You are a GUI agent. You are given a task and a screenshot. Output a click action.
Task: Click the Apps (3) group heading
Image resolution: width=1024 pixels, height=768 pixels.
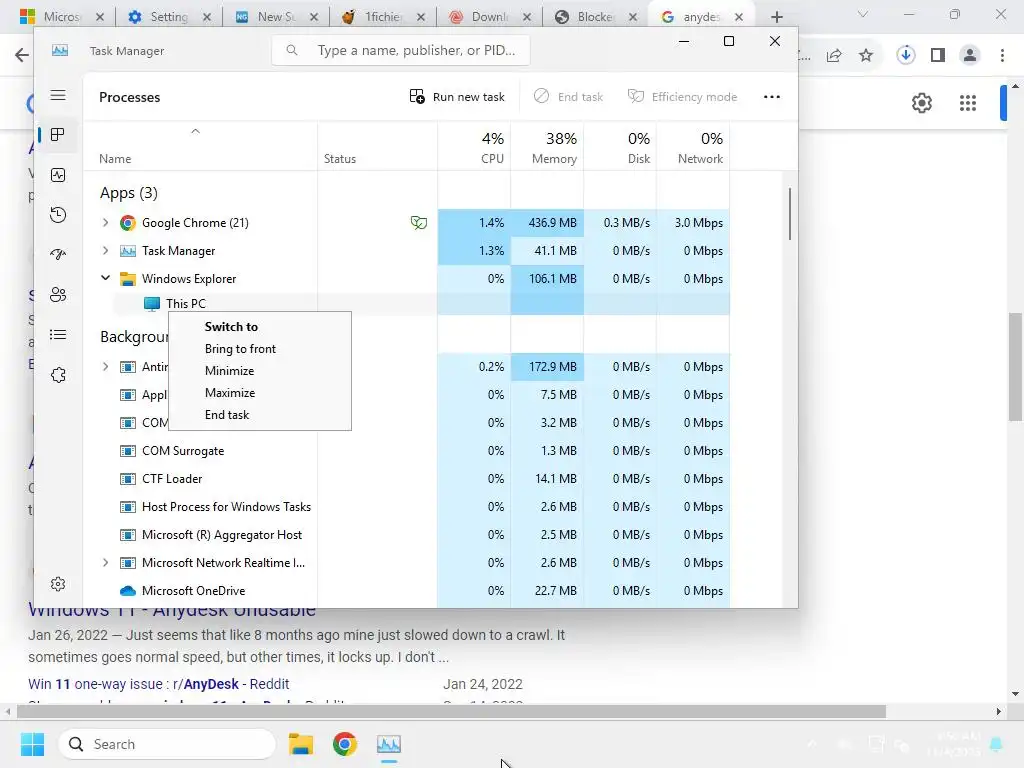(129, 193)
